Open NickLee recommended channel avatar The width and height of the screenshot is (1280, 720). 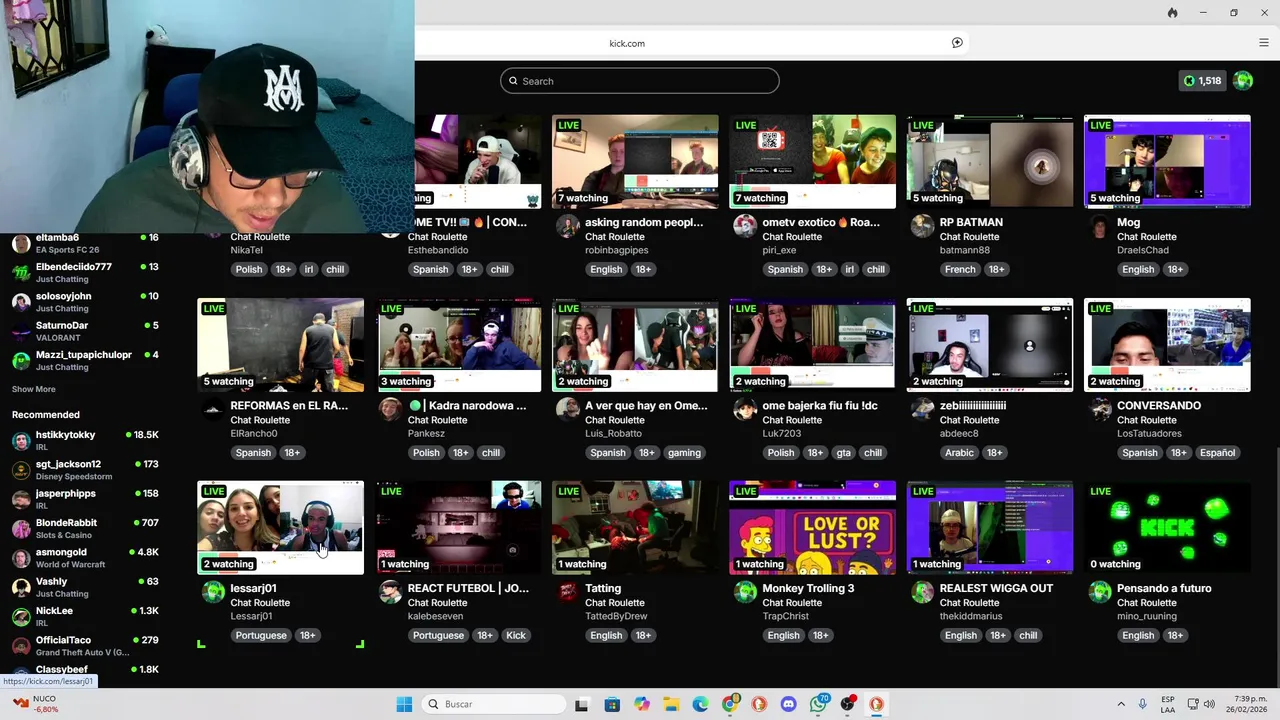click(x=21, y=617)
